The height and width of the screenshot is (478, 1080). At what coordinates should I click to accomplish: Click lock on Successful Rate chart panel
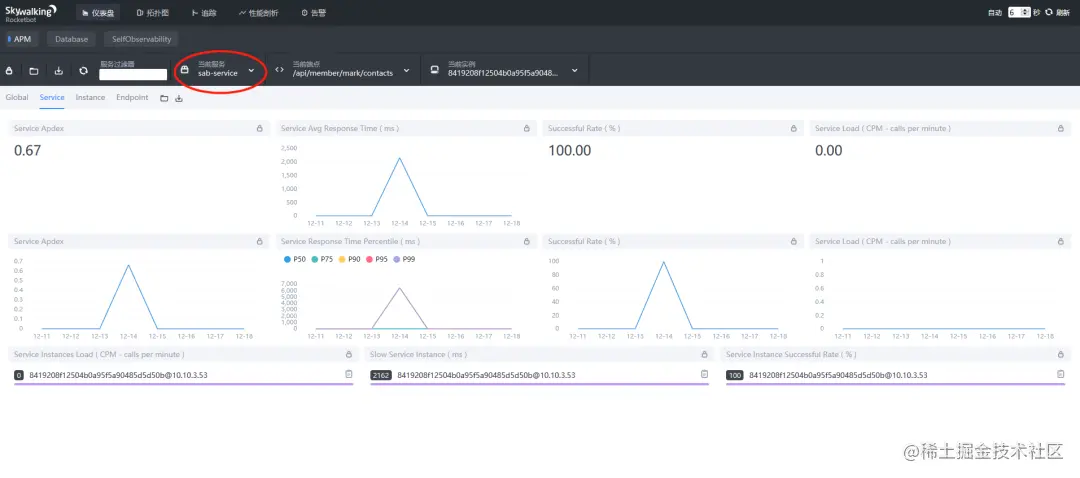[793, 242]
